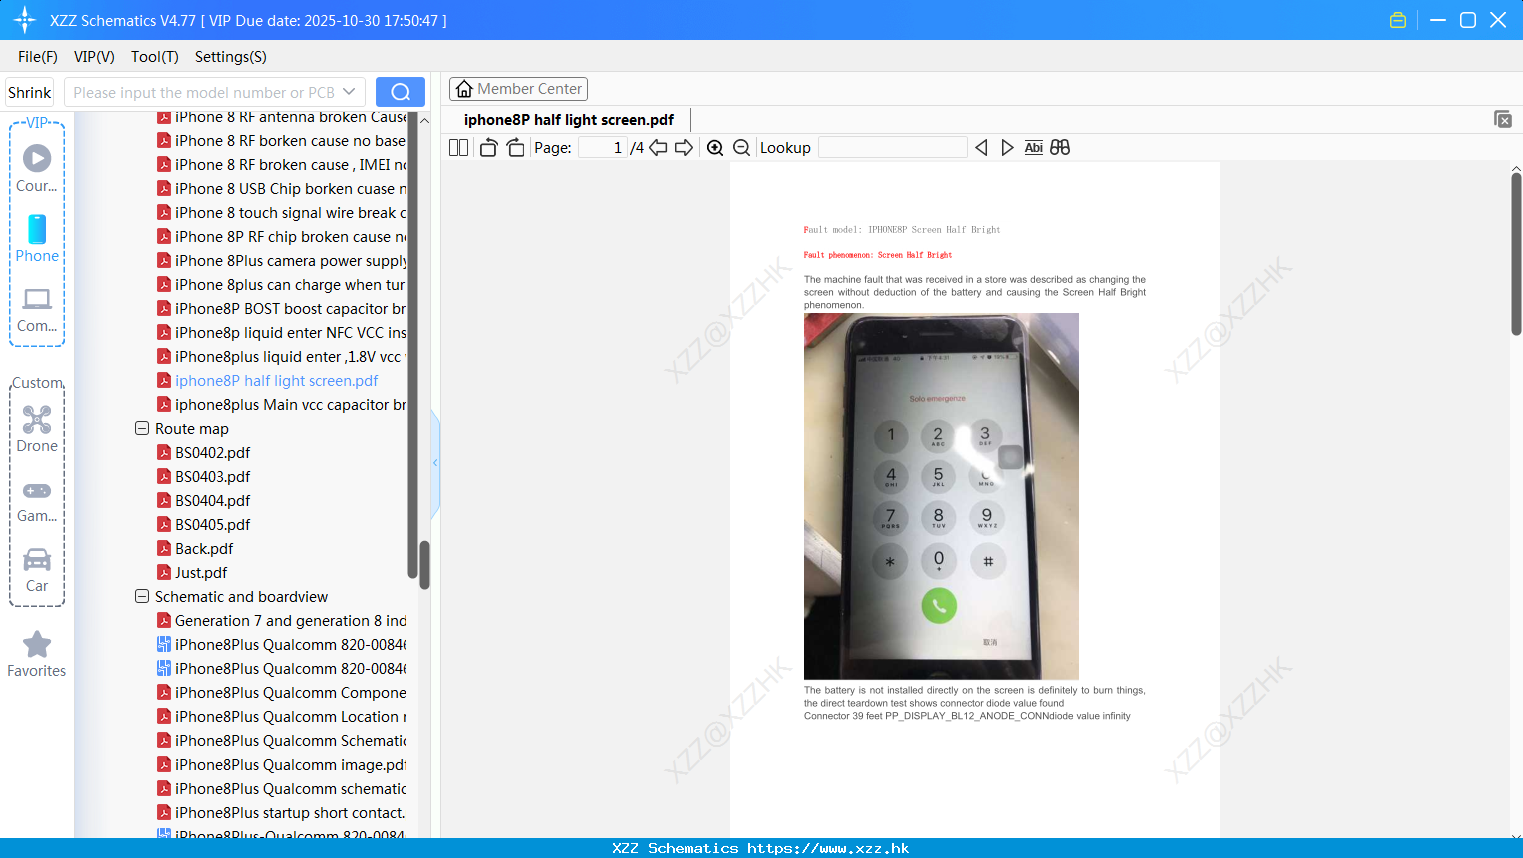
Task: Open the Courses play icon
Action: pos(37,158)
